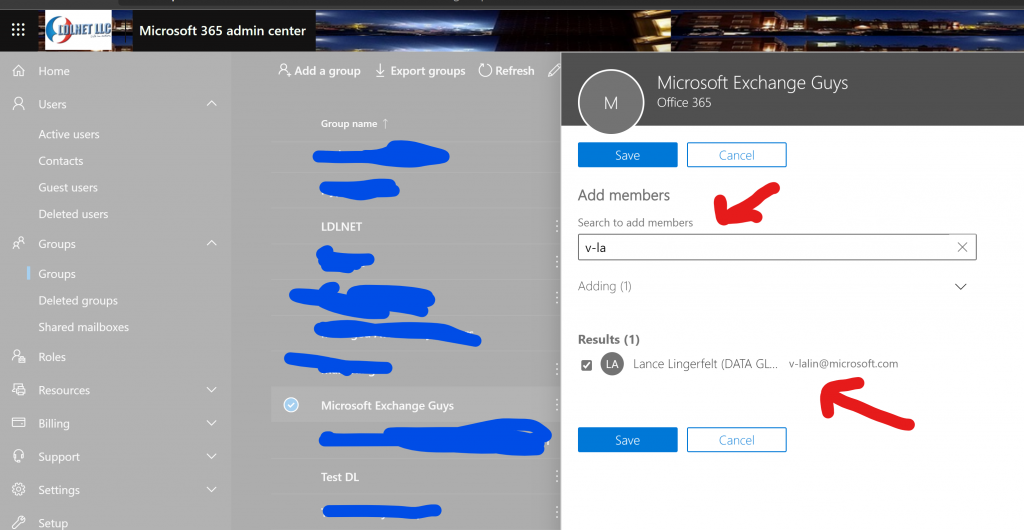Click the Lance Lingerfelt result name
Viewport: 1024px width, 530px height.
tap(705, 364)
